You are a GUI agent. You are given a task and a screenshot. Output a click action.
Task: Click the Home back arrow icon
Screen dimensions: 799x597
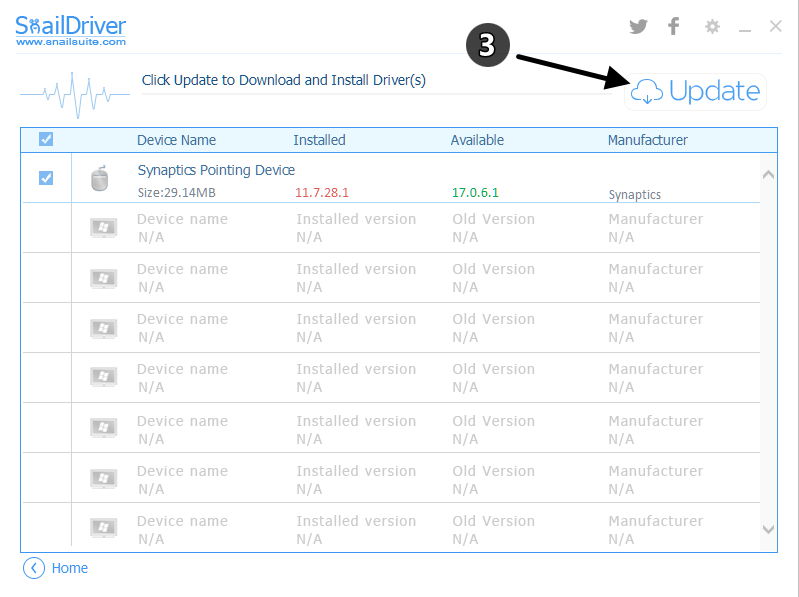tap(34, 568)
